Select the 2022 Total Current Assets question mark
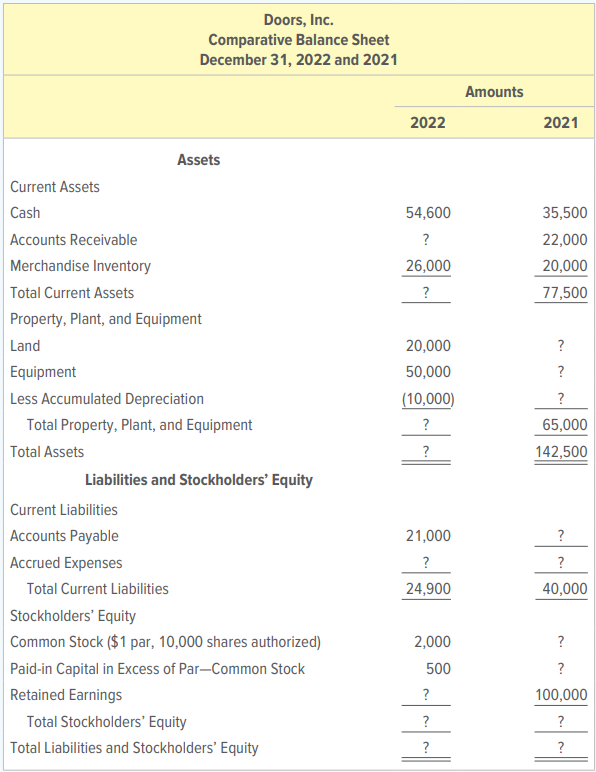 click(426, 293)
